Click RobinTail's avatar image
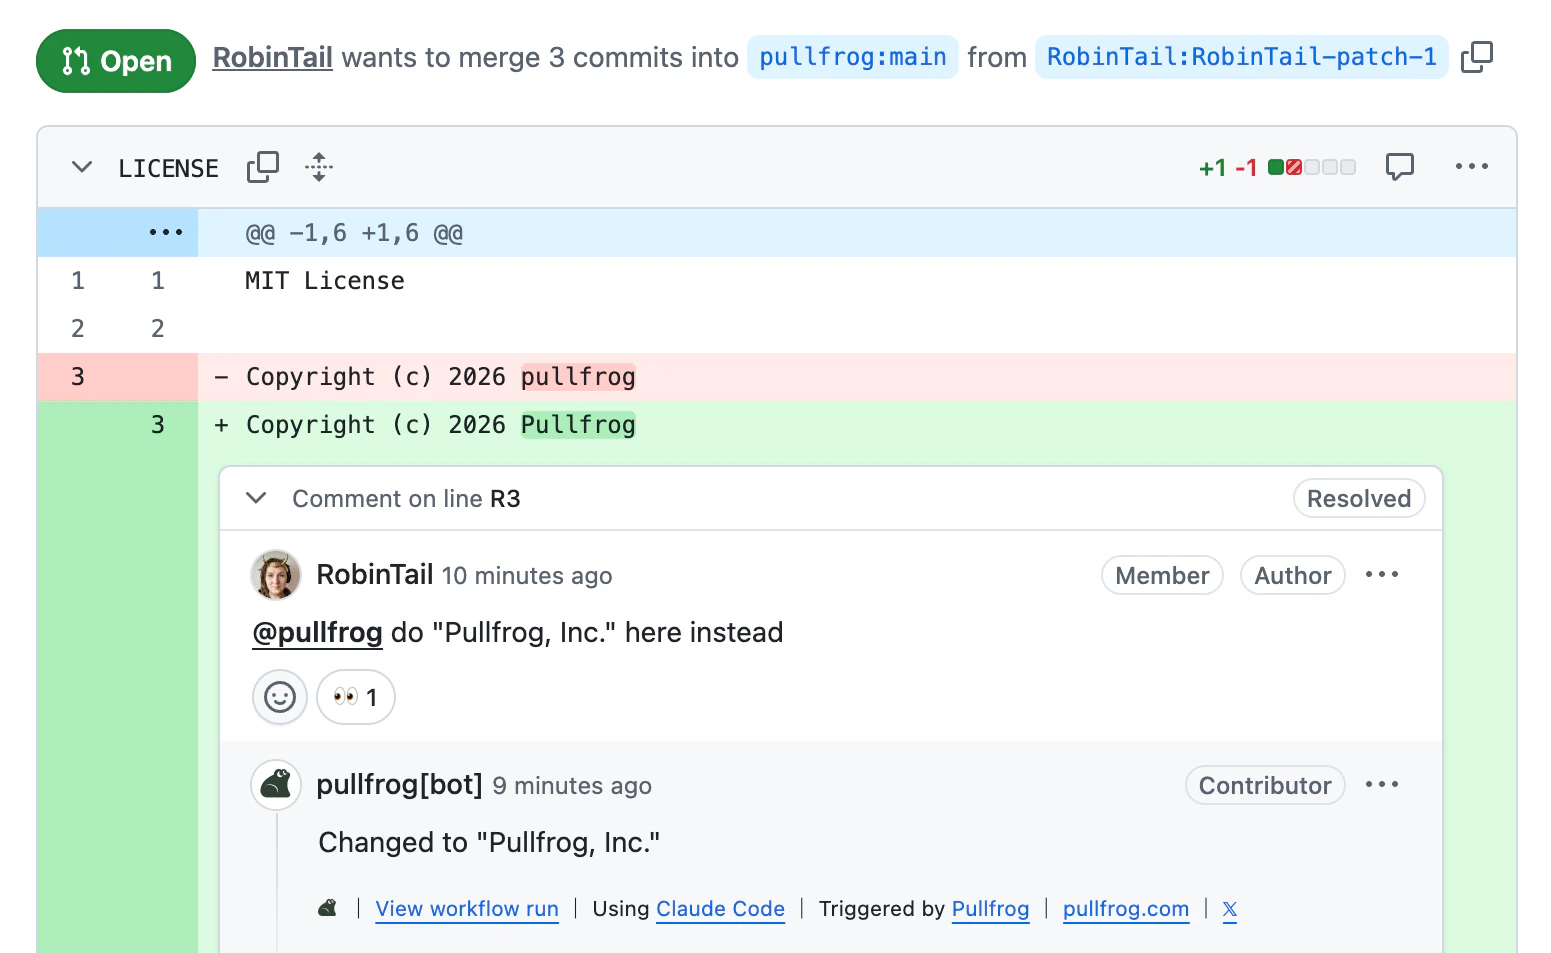1551x953 pixels. 276,575
